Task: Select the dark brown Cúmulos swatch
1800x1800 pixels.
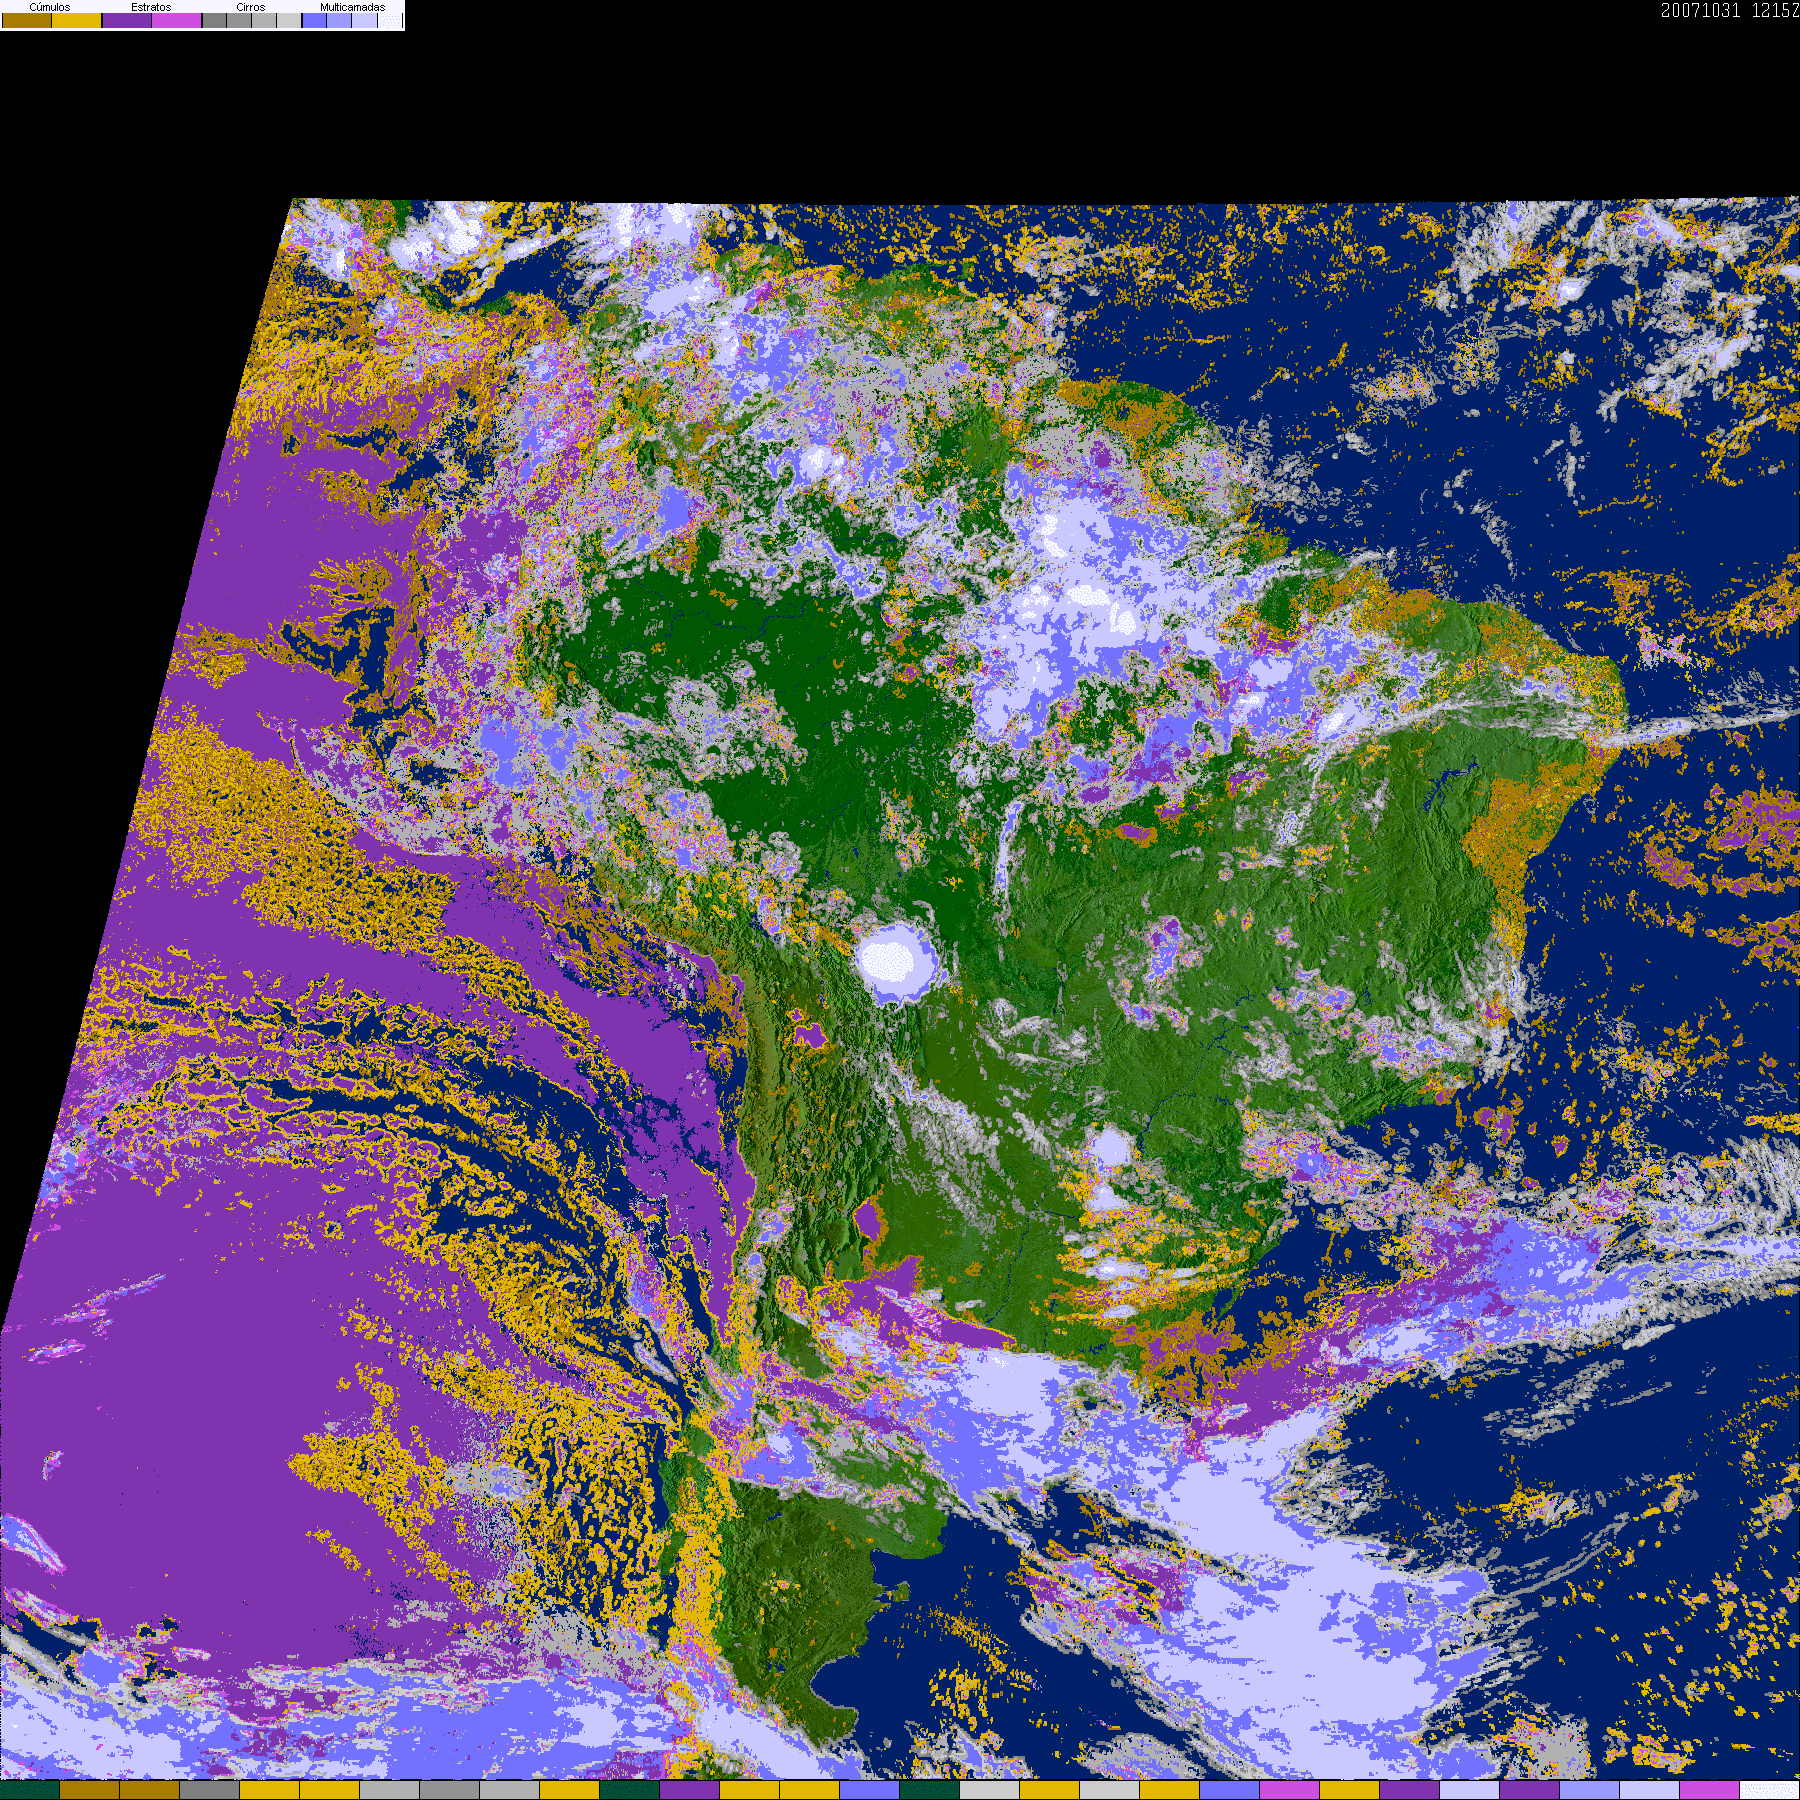Action: pos(27,20)
